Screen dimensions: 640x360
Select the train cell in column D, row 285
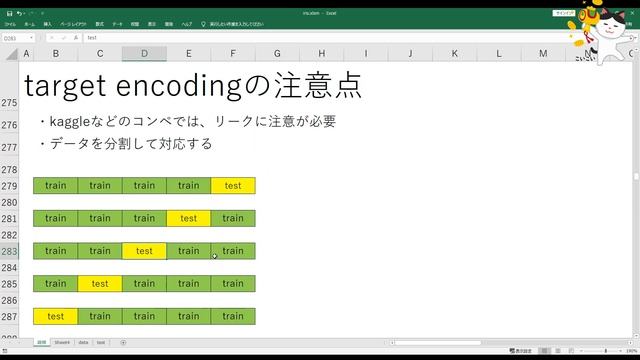point(144,284)
